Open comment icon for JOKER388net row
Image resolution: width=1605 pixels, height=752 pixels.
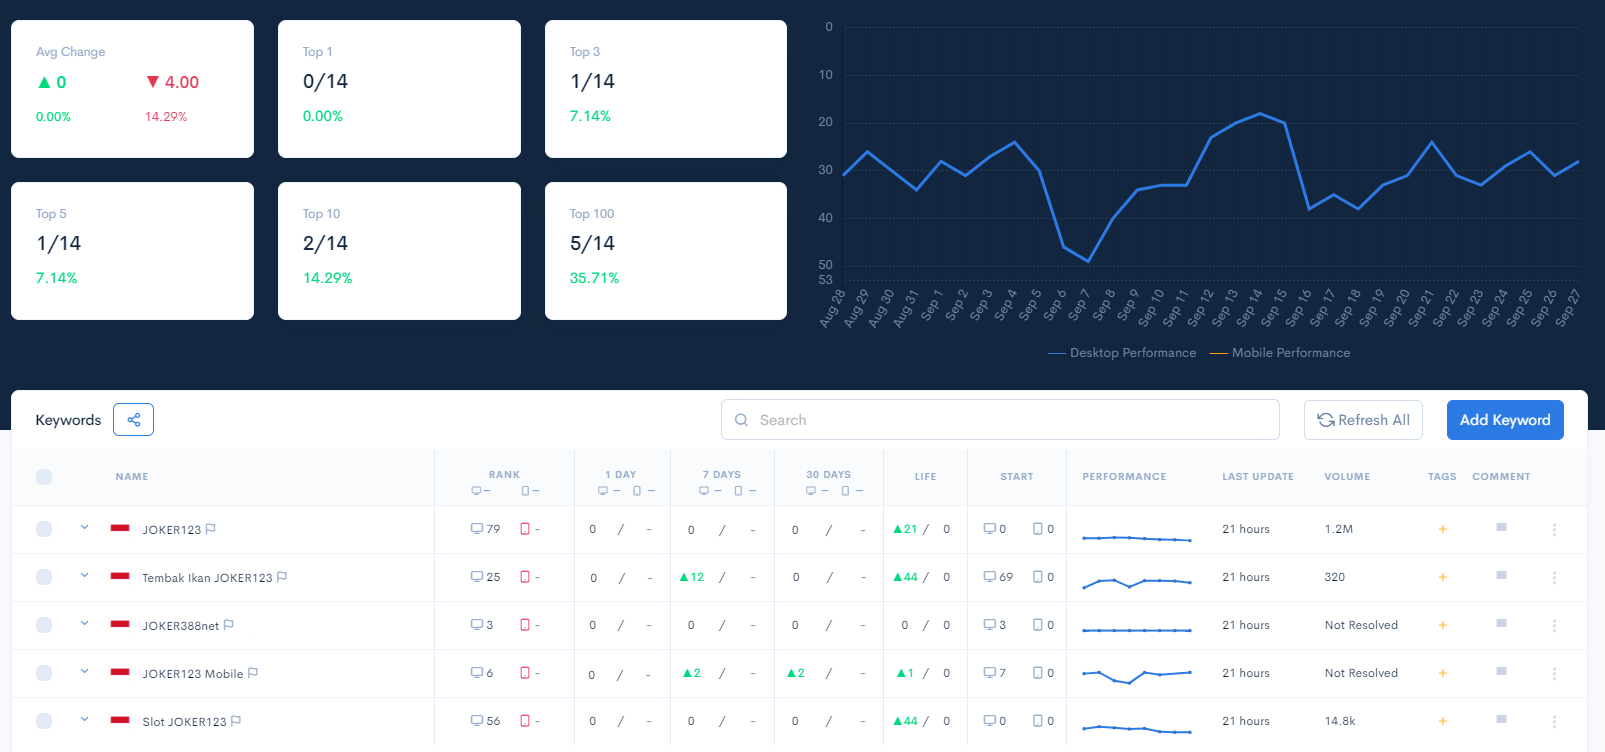(1501, 623)
